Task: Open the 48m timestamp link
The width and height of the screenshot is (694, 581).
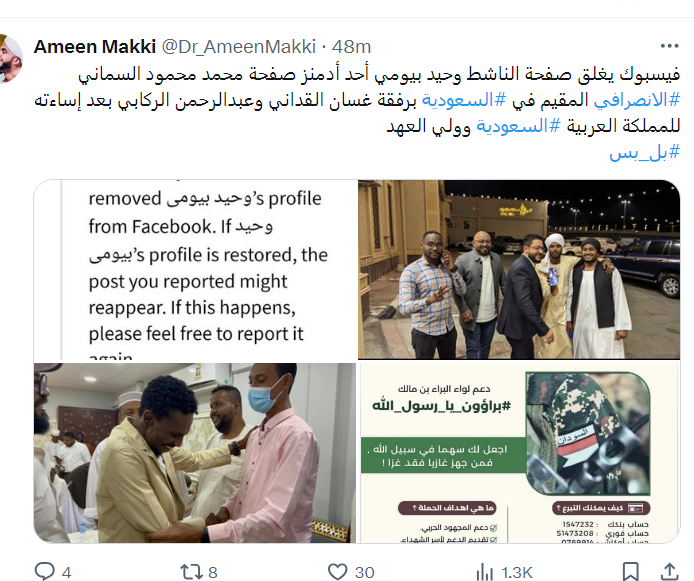Action: [x=351, y=46]
